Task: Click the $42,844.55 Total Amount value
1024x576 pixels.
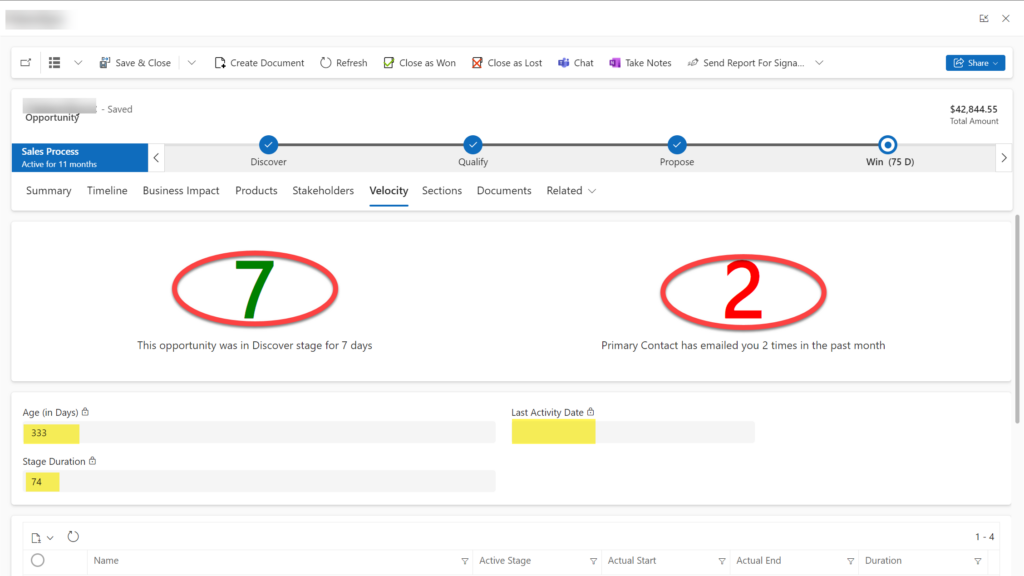Action: [974, 109]
